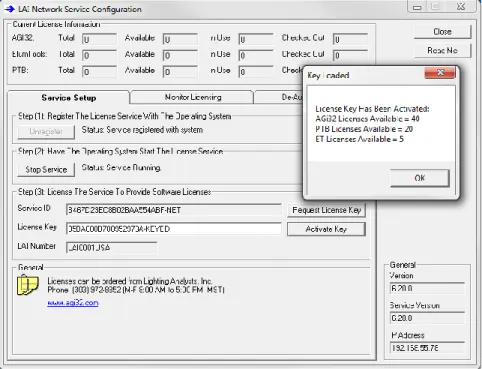
Task: Click 'License Key Has Been Activated' text
Action: click(372, 109)
